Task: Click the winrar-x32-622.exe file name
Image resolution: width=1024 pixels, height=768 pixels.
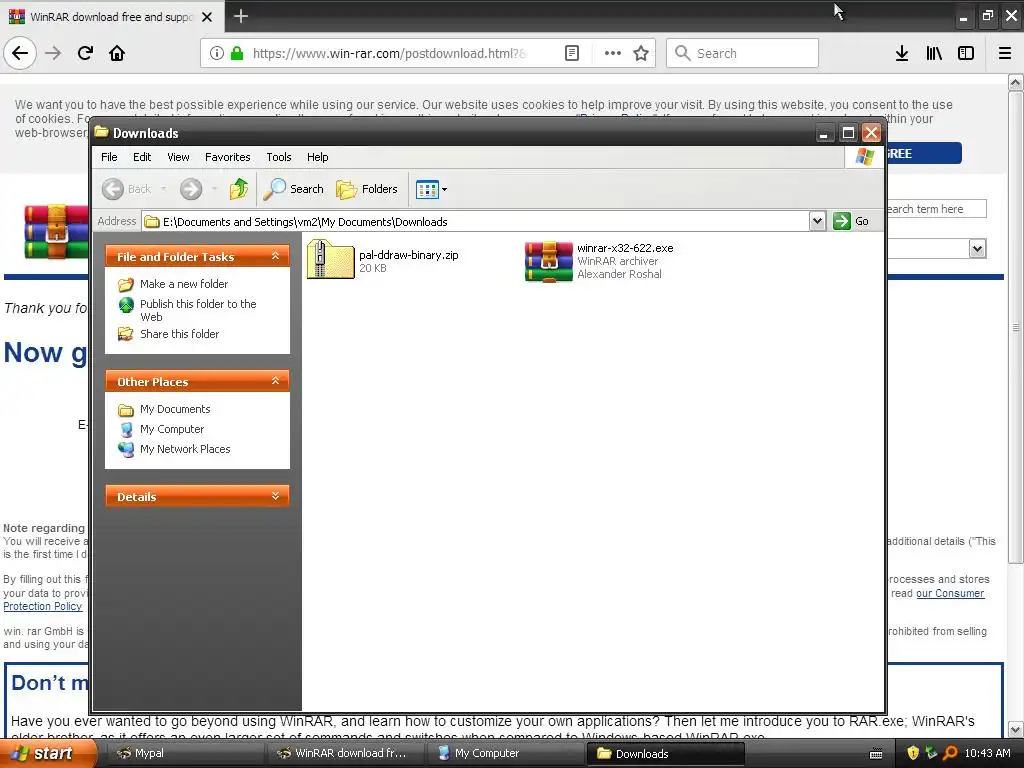Action: tap(625, 248)
